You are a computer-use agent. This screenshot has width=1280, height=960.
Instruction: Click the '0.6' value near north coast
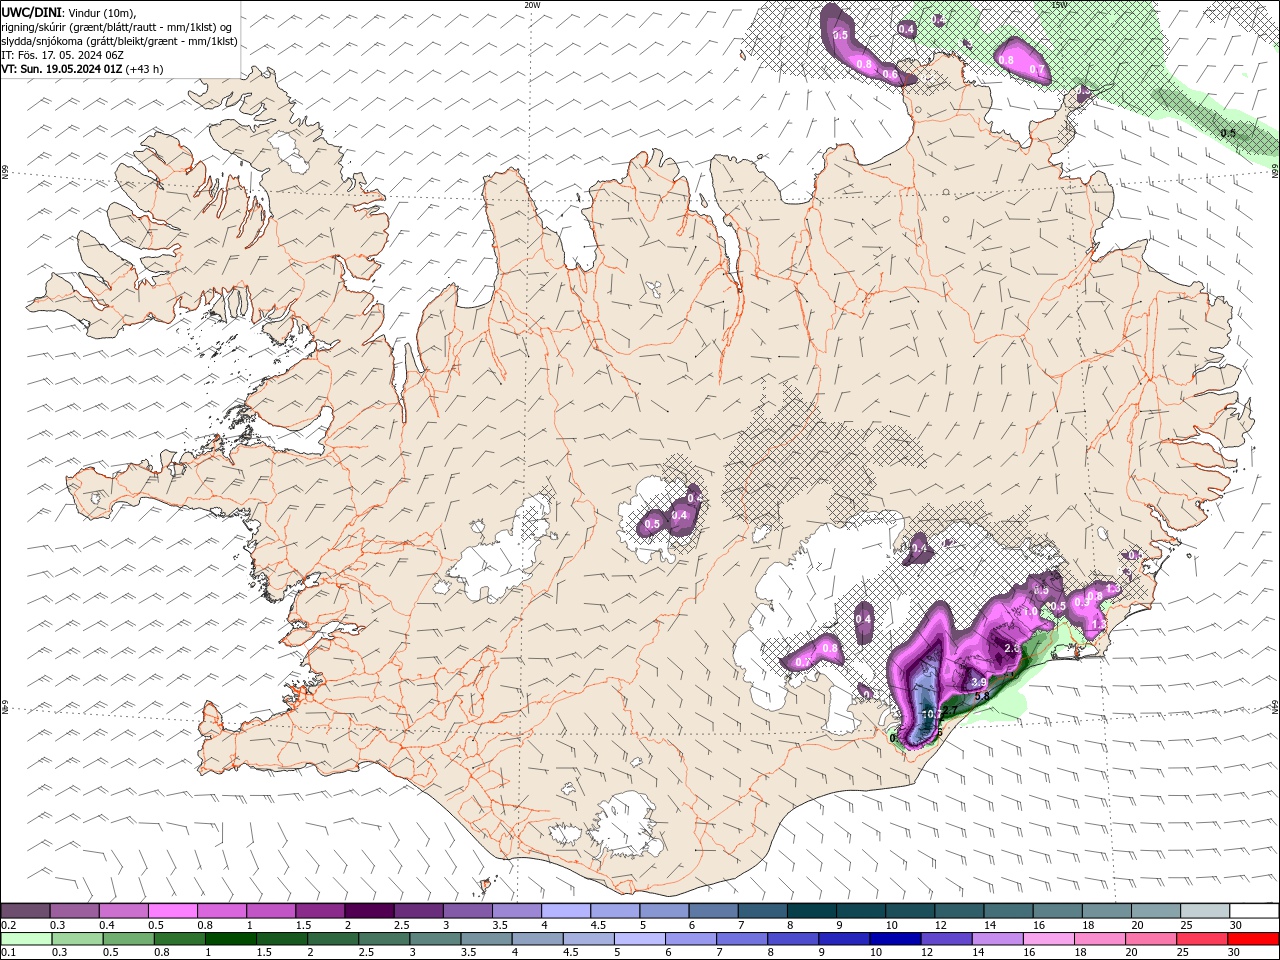(890, 75)
